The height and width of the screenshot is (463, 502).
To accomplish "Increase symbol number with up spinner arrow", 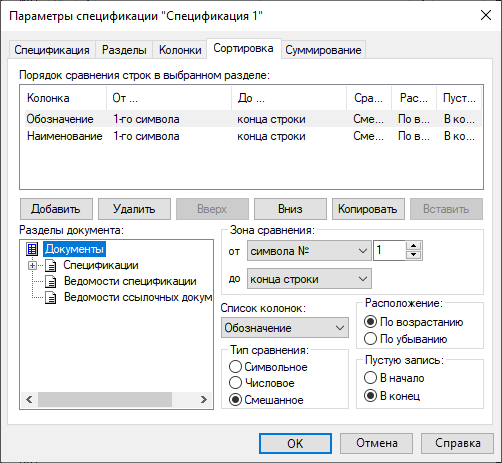I will pyautogui.click(x=414, y=246).
